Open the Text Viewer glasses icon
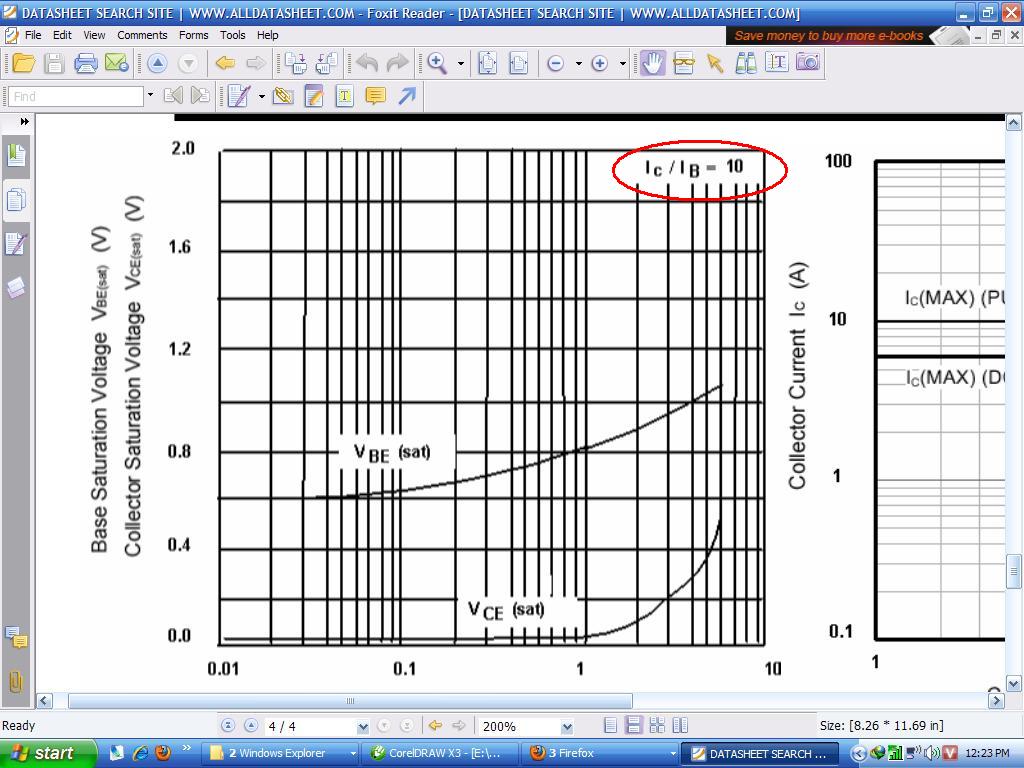Screen dimensions: 1024x768 click(684, 63)
